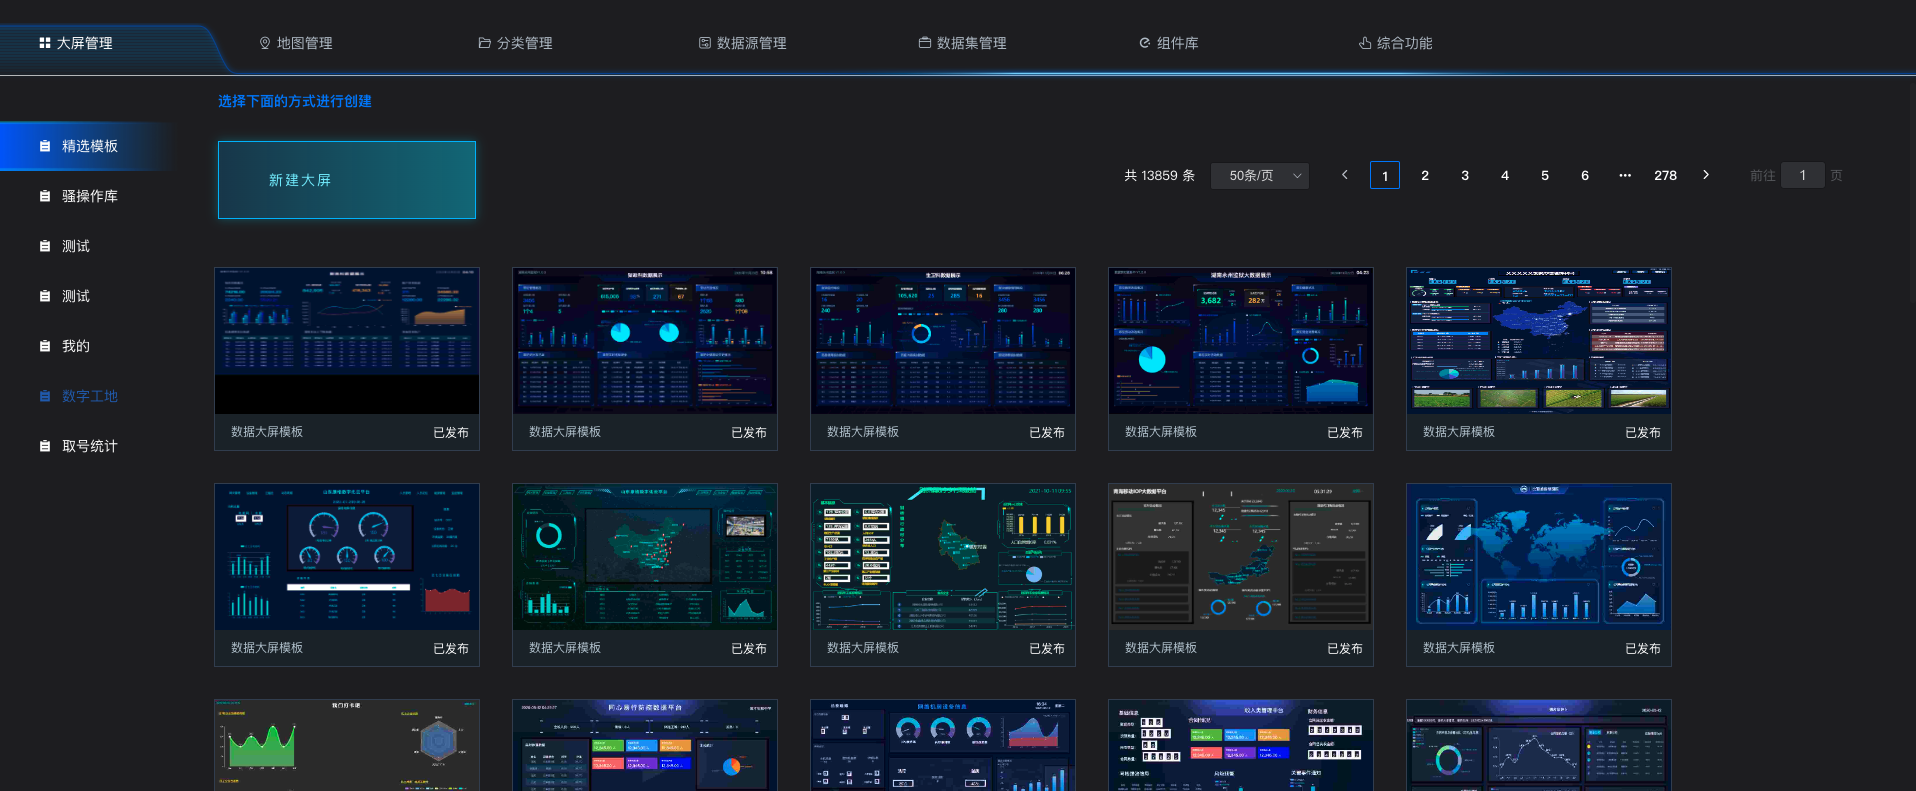
Task: Jump to page 3
Action: click(x=1465, y=175)
